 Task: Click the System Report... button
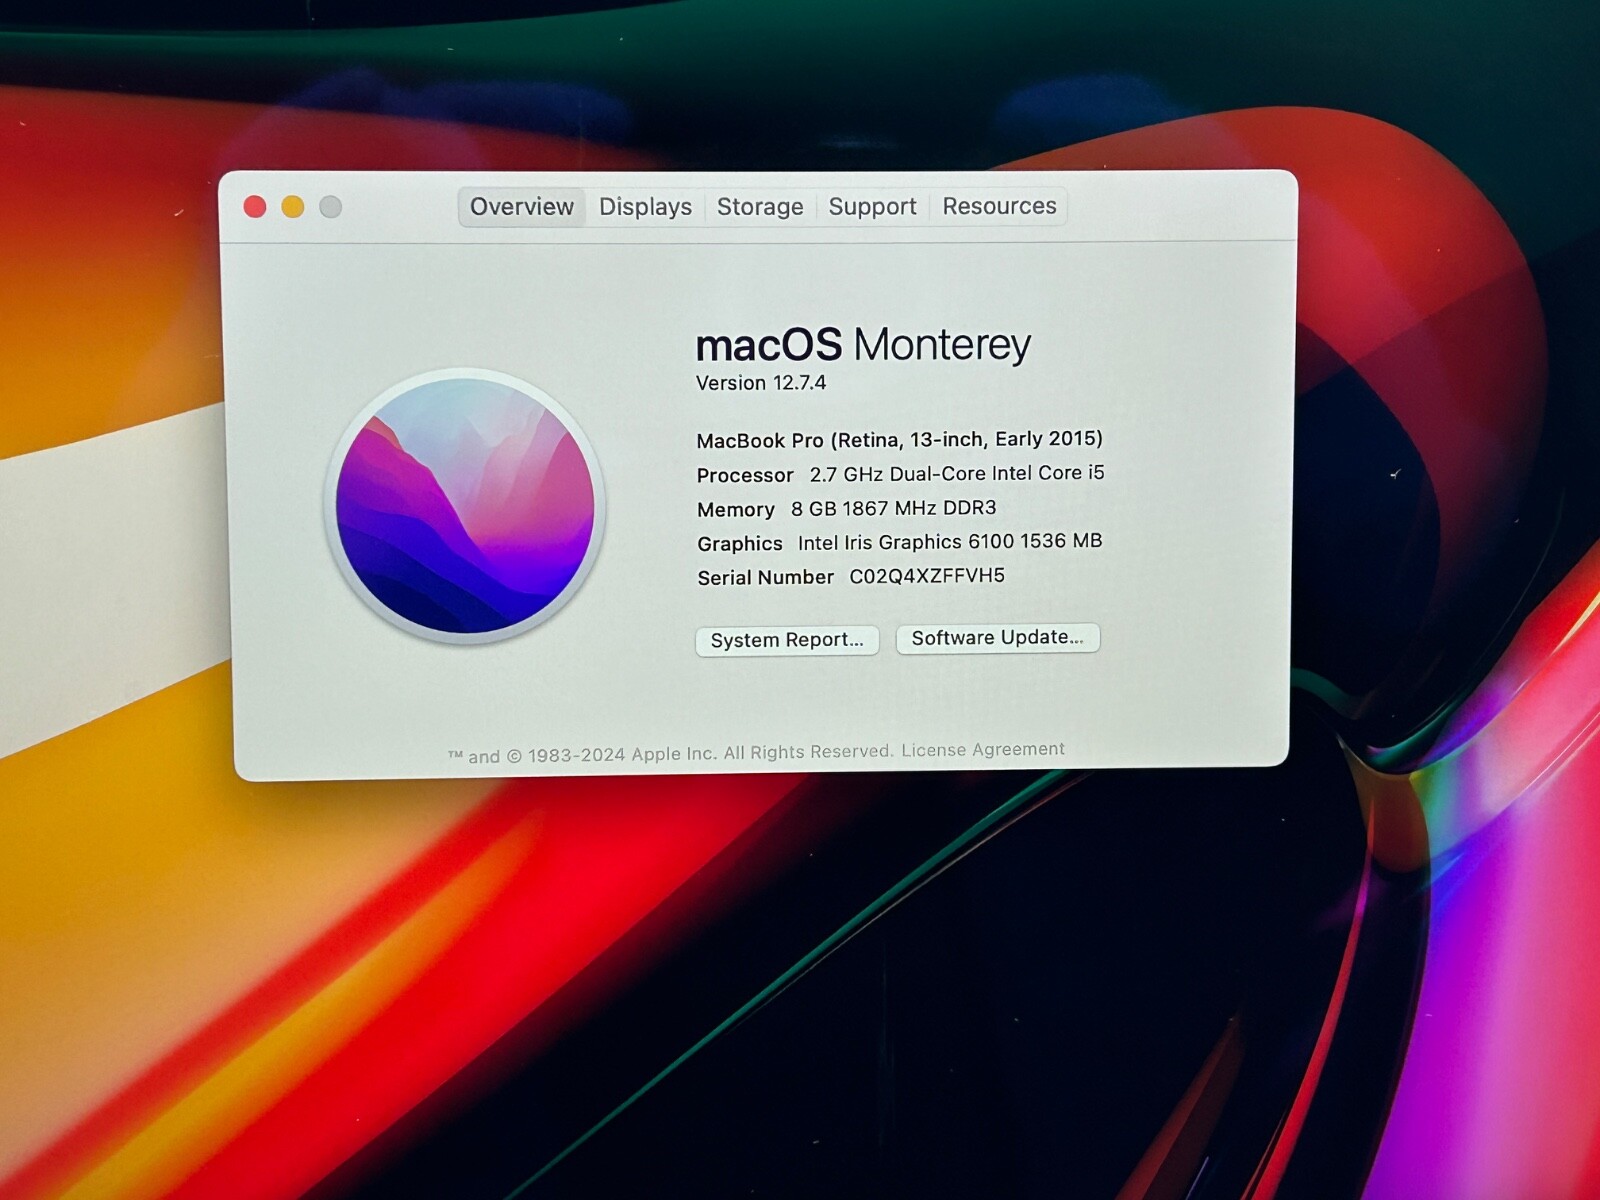coord(787,640)
